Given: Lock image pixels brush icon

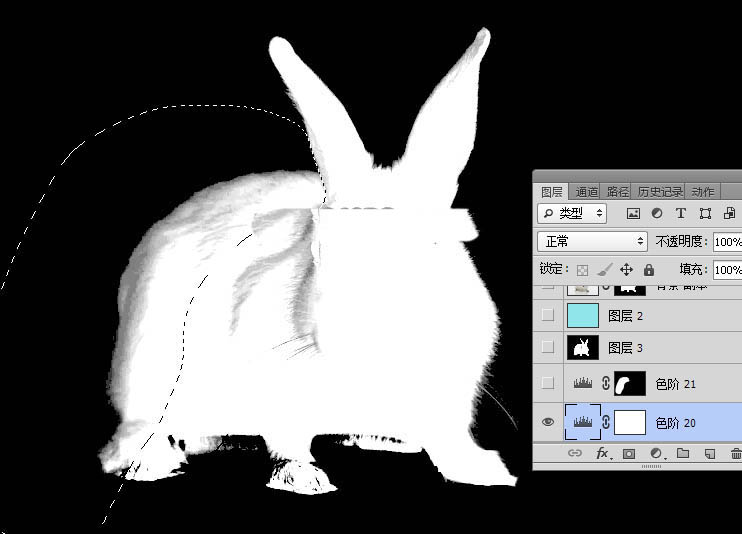Looking at the screenshot, I should tap(604, 270).
